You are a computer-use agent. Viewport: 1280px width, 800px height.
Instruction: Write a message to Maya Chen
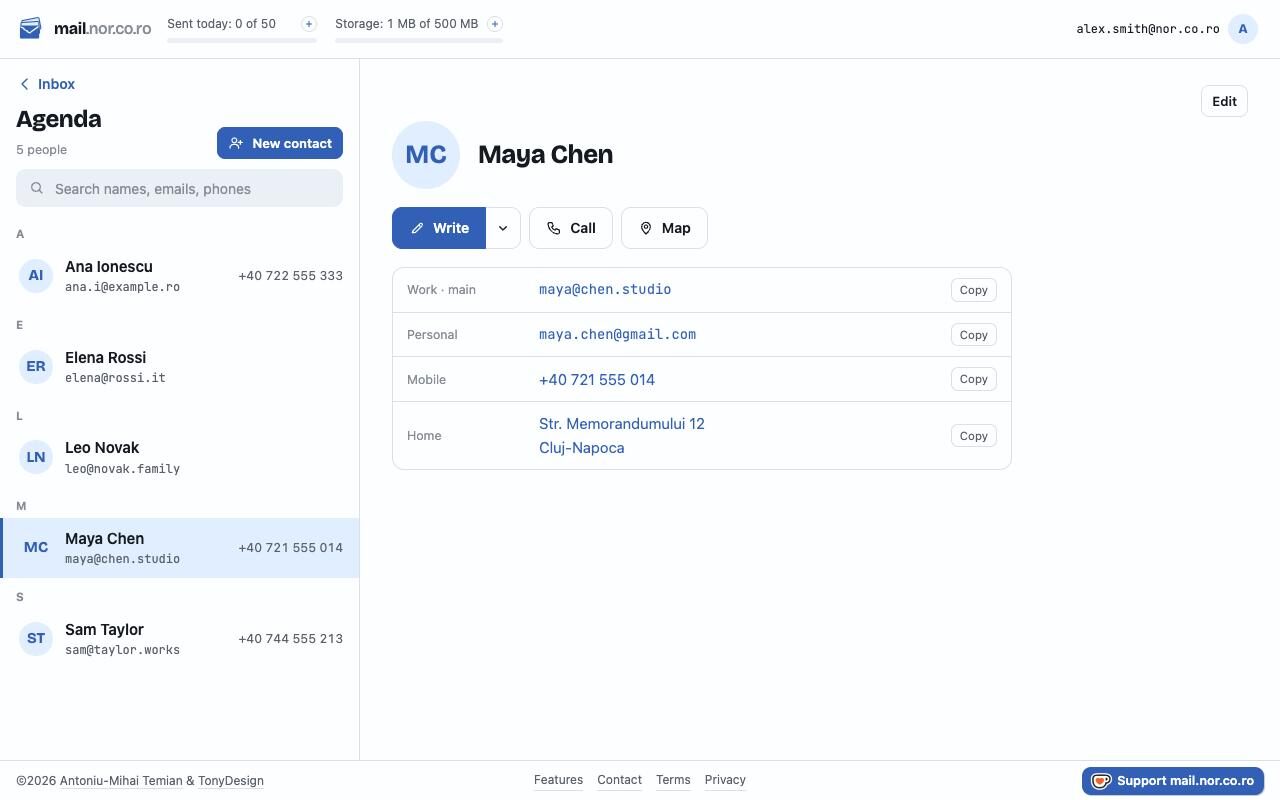(439, 228)
